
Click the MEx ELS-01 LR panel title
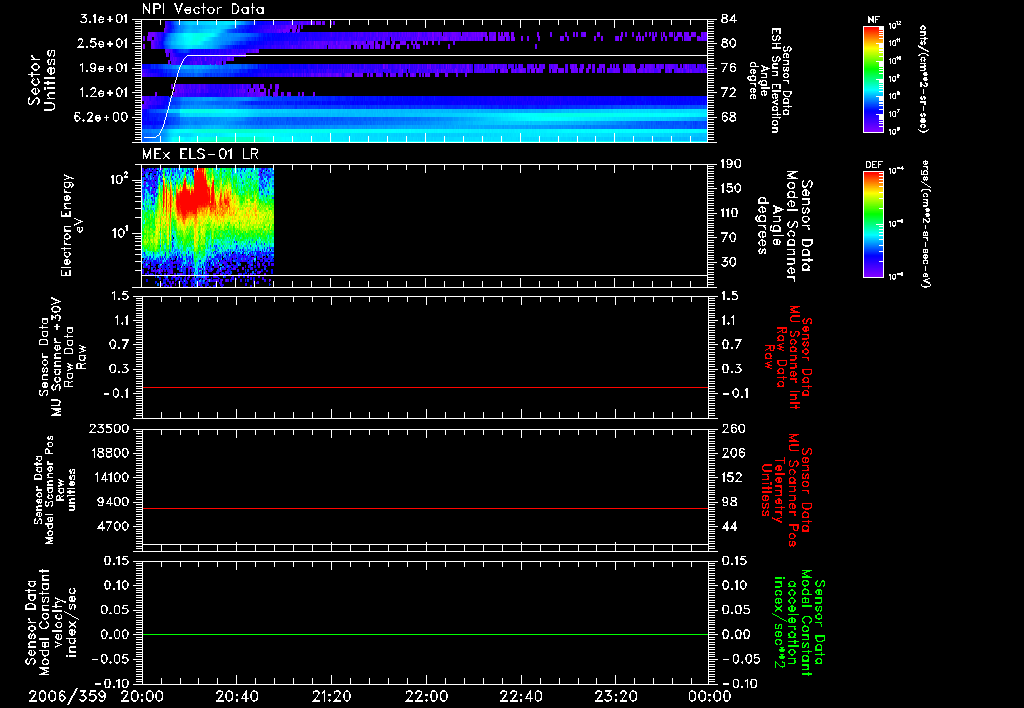pos(200,154)
